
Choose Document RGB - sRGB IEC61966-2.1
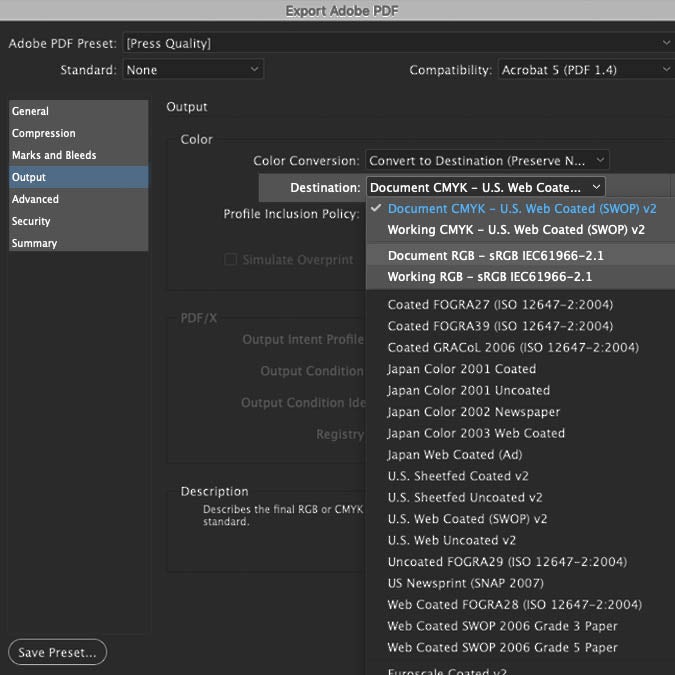[496, 255]
